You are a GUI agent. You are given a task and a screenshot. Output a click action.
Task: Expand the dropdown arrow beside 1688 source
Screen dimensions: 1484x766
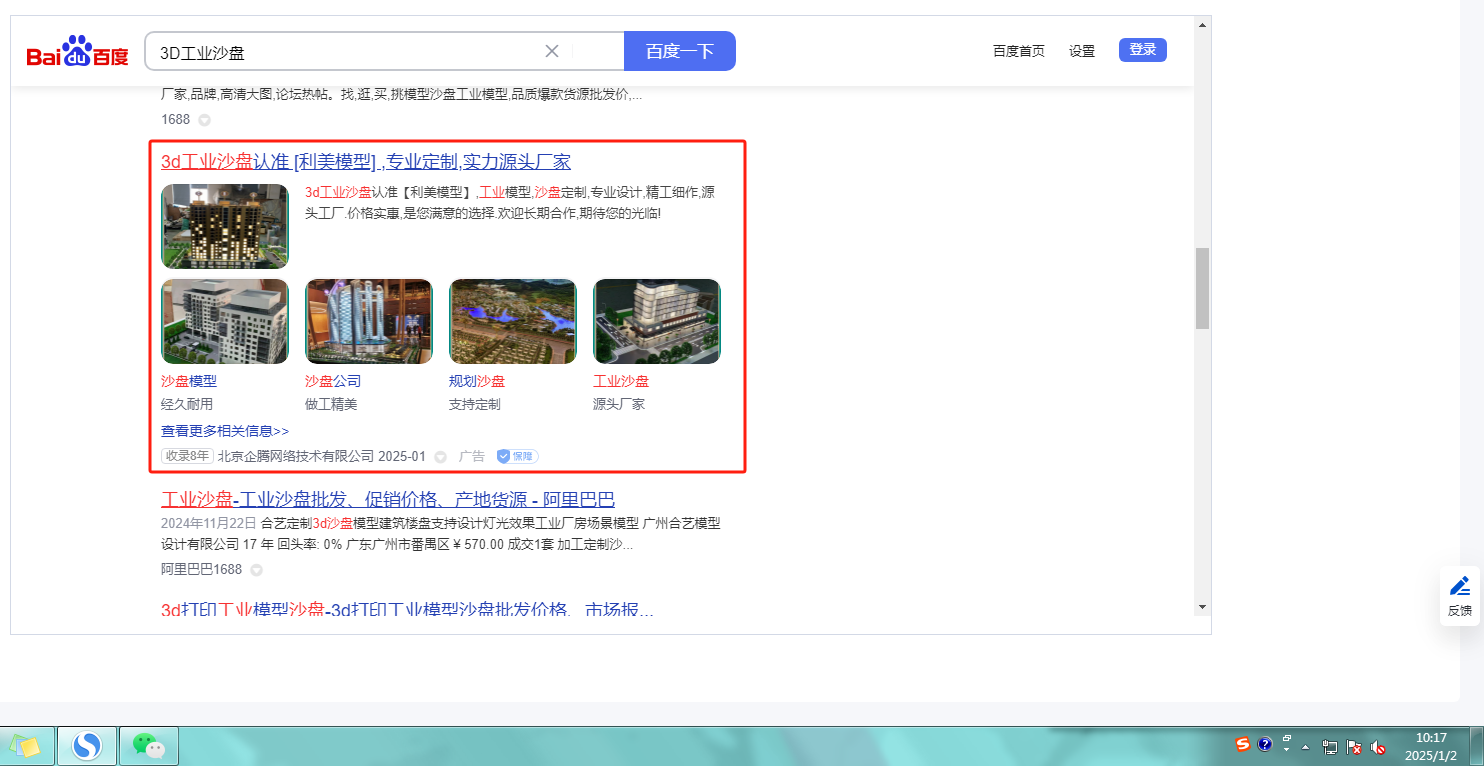(204, 120)
